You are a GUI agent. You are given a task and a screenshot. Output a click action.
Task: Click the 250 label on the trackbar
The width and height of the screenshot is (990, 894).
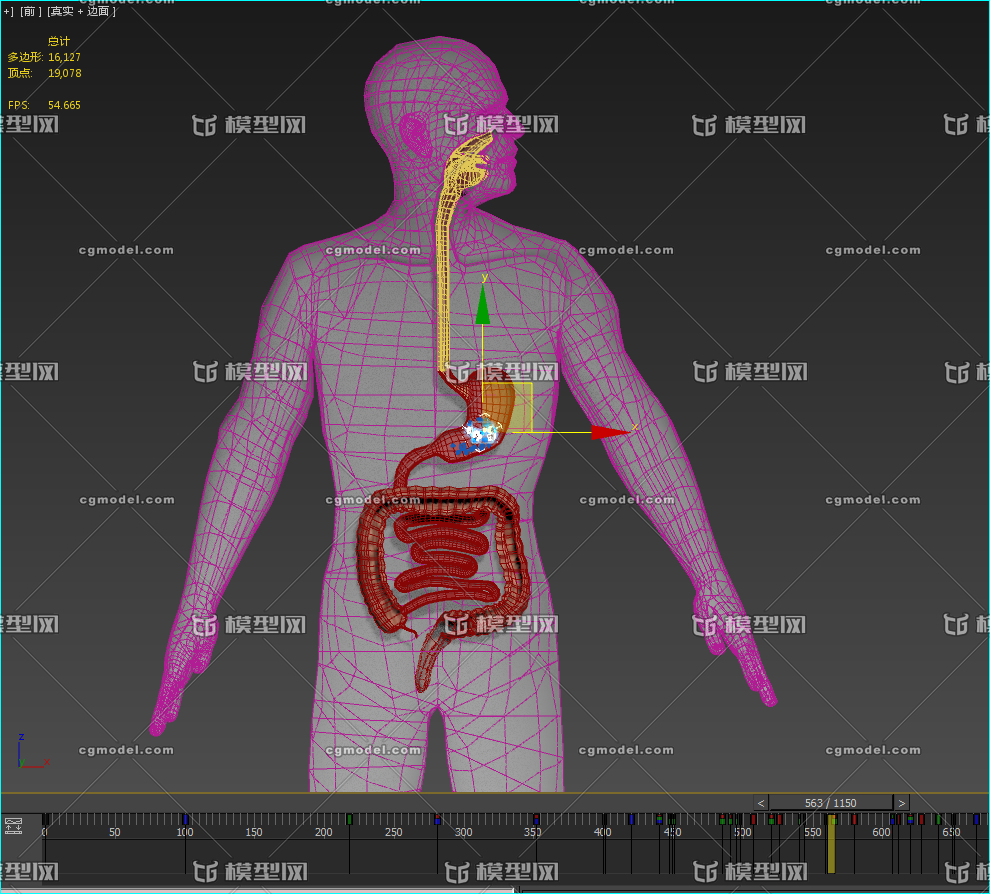(393, 832)
